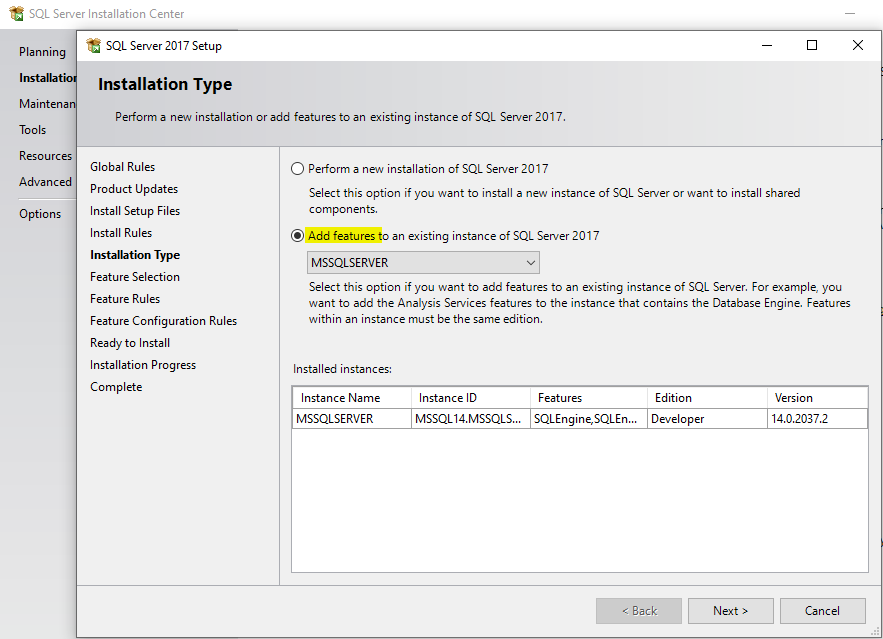Open Planning in Installation Center sidebar

(x=42, y=52)
